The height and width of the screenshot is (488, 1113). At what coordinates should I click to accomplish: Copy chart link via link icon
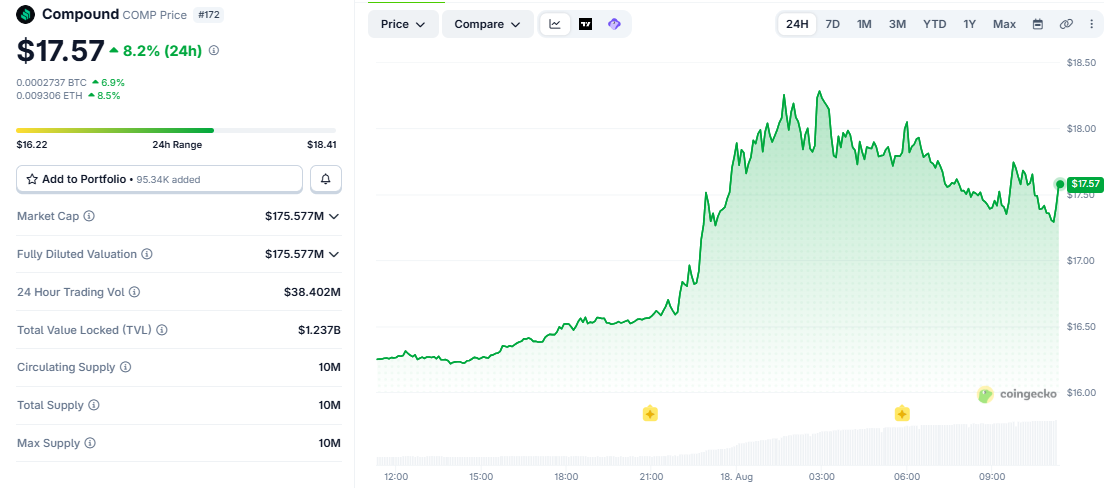coord(1066,24)
